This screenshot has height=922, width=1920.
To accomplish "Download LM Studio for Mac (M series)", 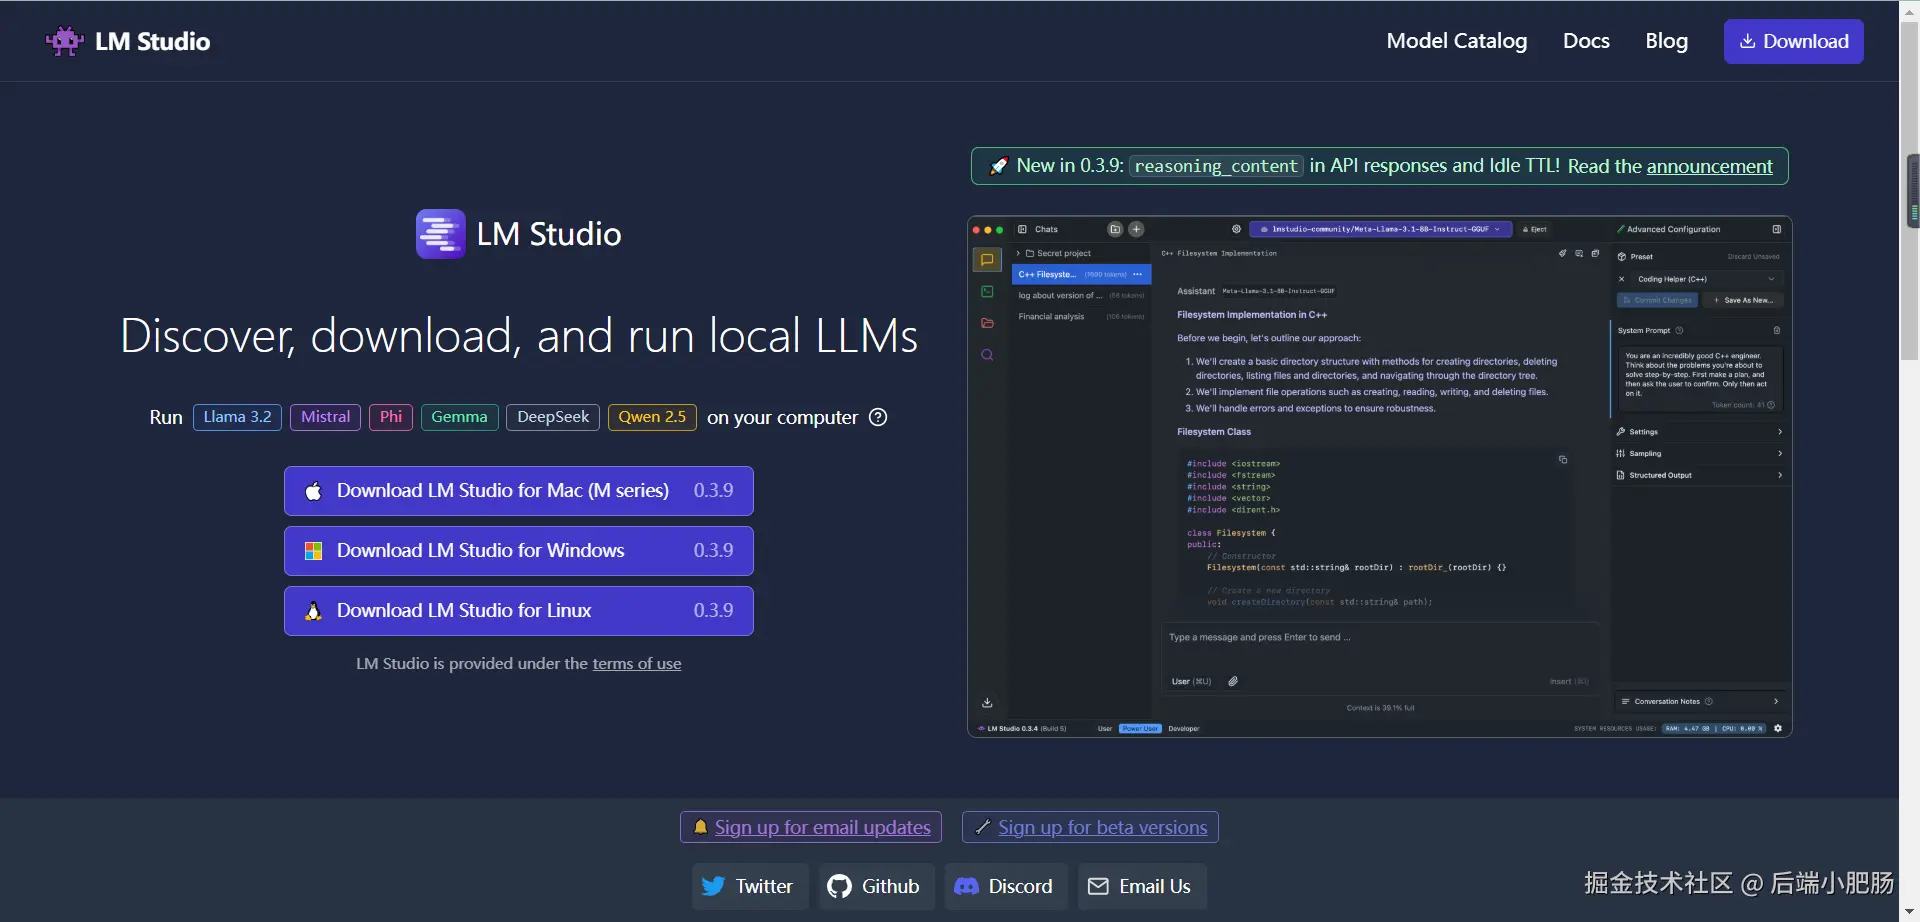I will (519, 491).
